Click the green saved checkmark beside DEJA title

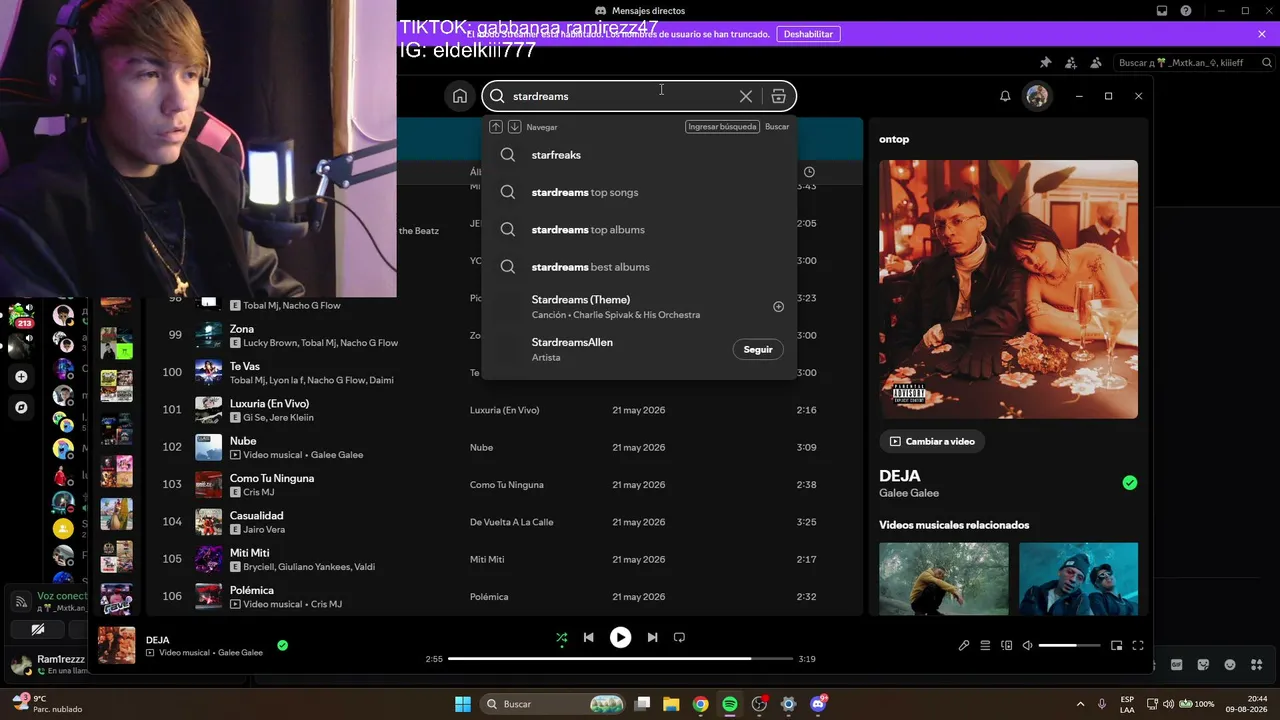click(1130, 483)
